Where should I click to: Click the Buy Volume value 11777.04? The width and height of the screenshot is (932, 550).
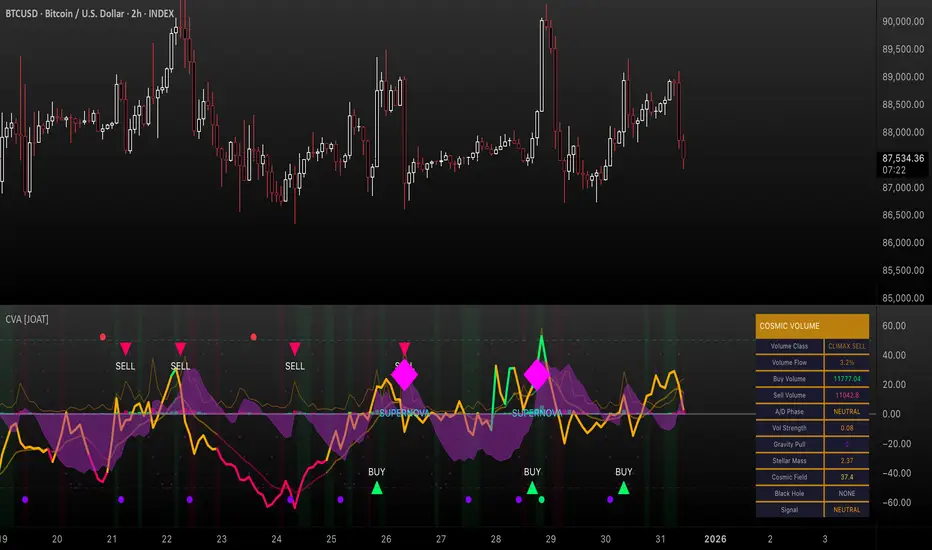846,379
